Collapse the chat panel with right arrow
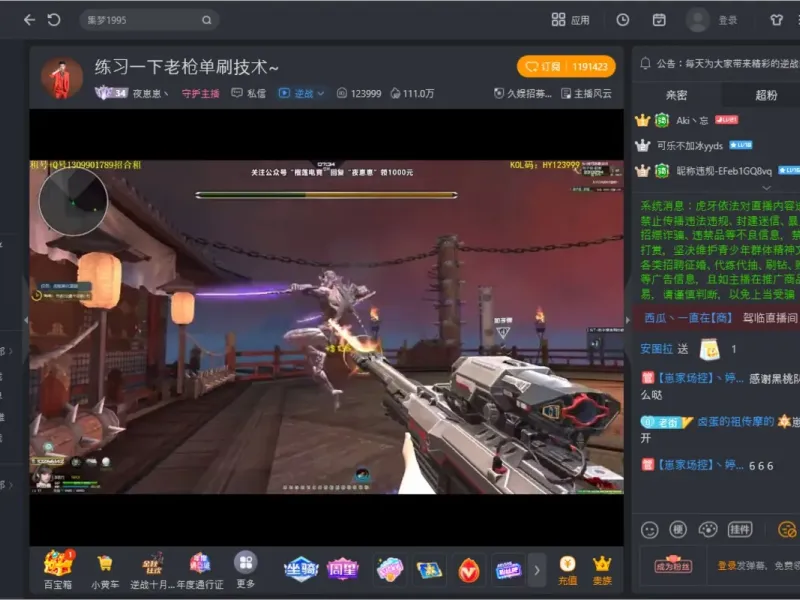Viewport: 800px width, 600px height. pos(628,320)
